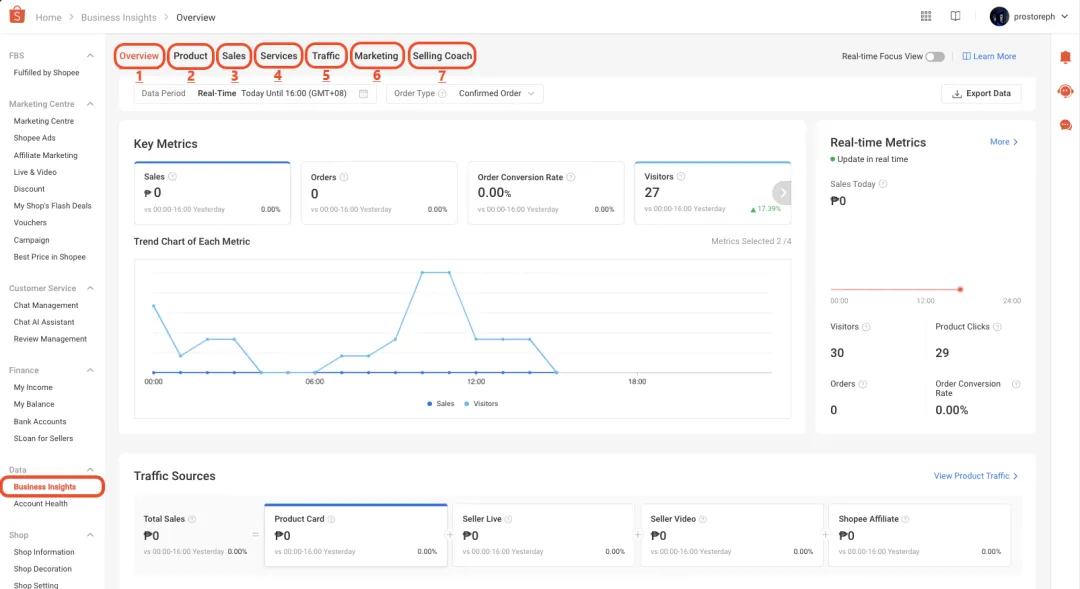This screenshot has width=1080, height=589.
Task: Select the Sales key metric card
Action: coord(212,193)
